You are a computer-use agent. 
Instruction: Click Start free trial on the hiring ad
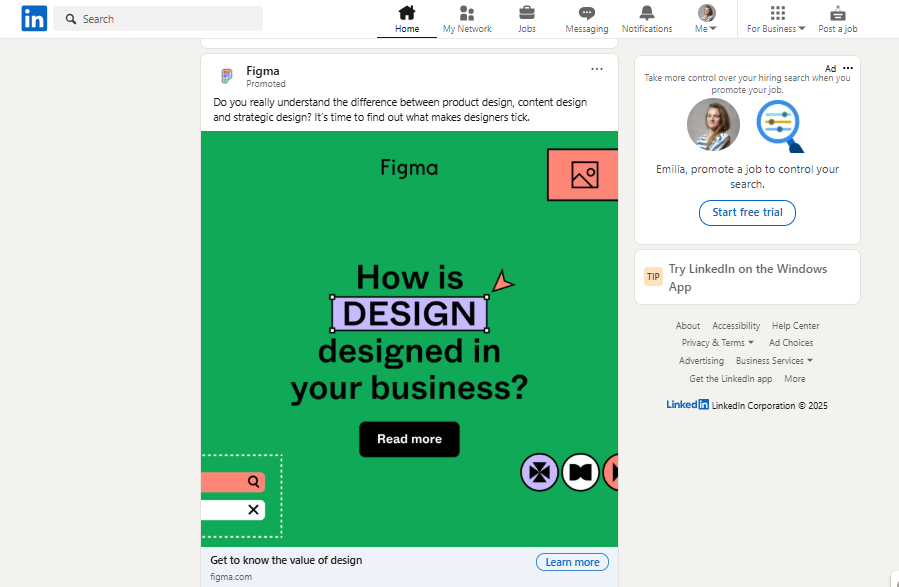pyautogui.click(x=747, y=213)
